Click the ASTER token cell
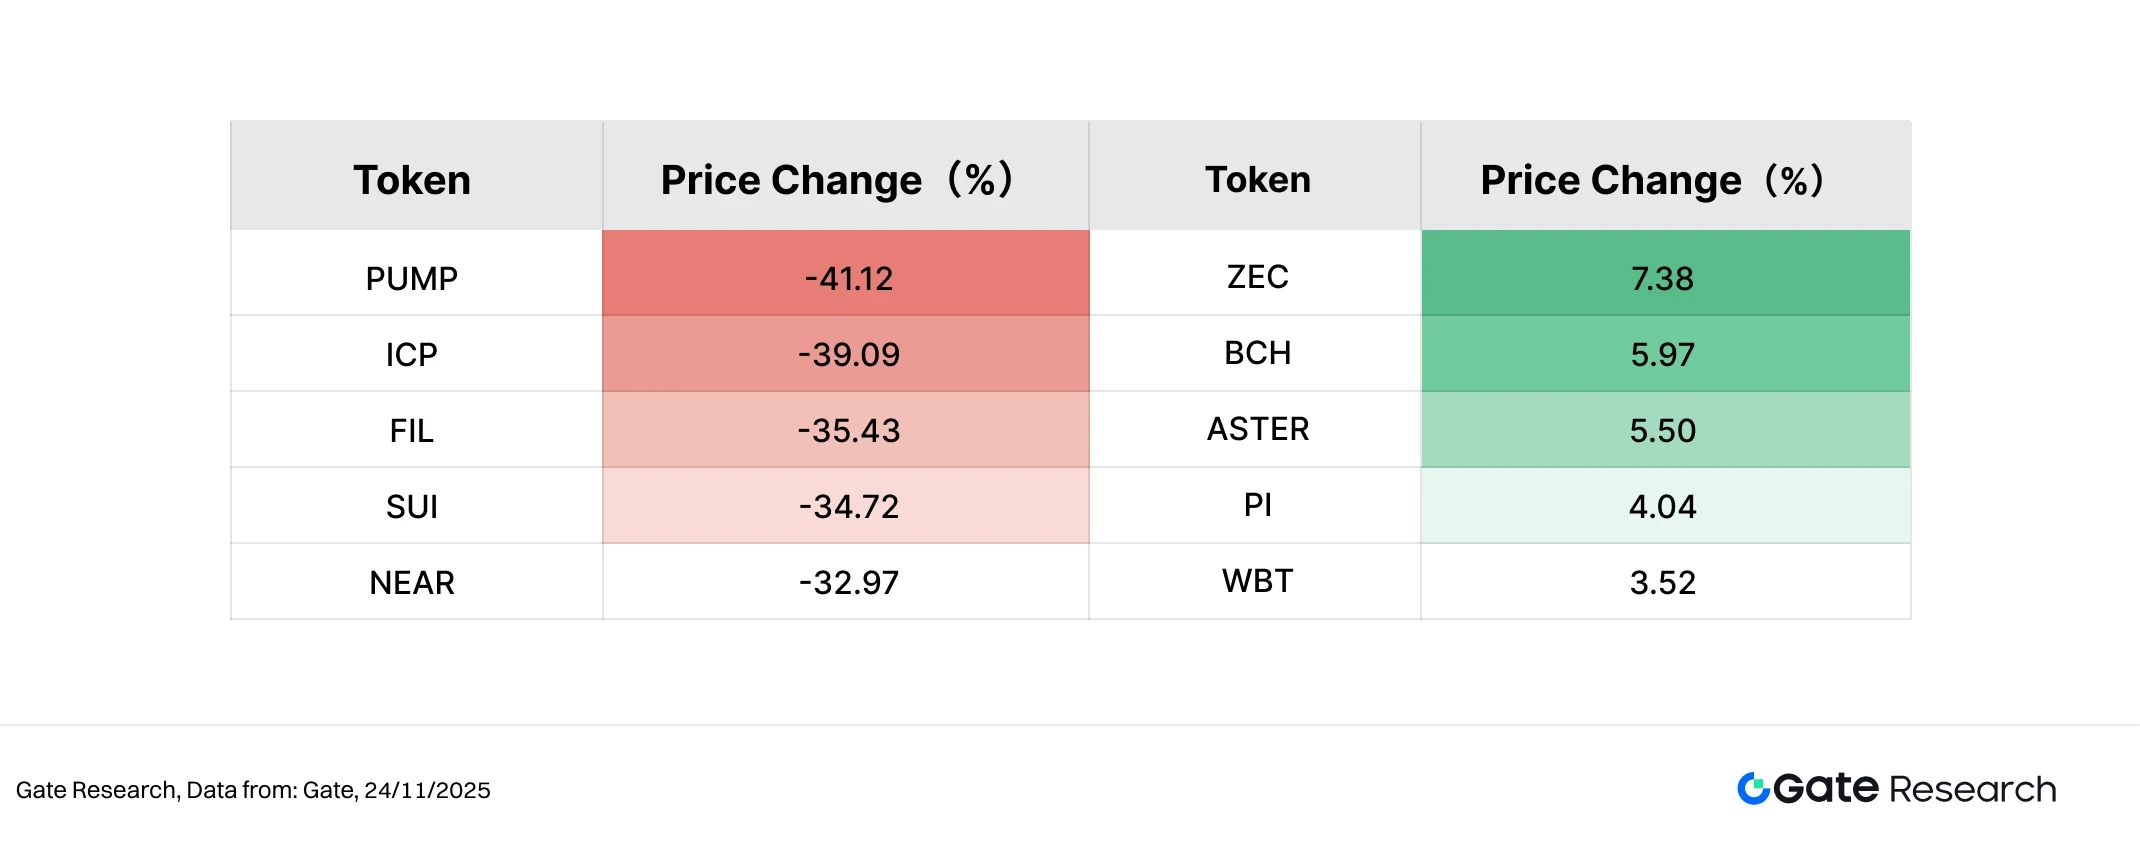The width and height of the screenshot is (2140, 854). click(x=1257, y=429)
